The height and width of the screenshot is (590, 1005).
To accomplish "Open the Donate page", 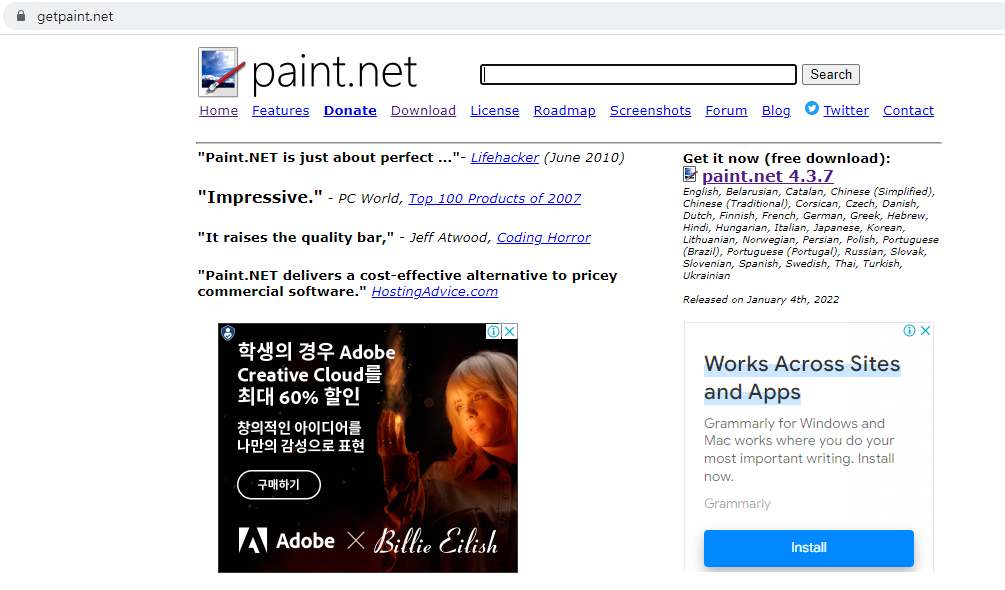I will (x=349, y=110).
